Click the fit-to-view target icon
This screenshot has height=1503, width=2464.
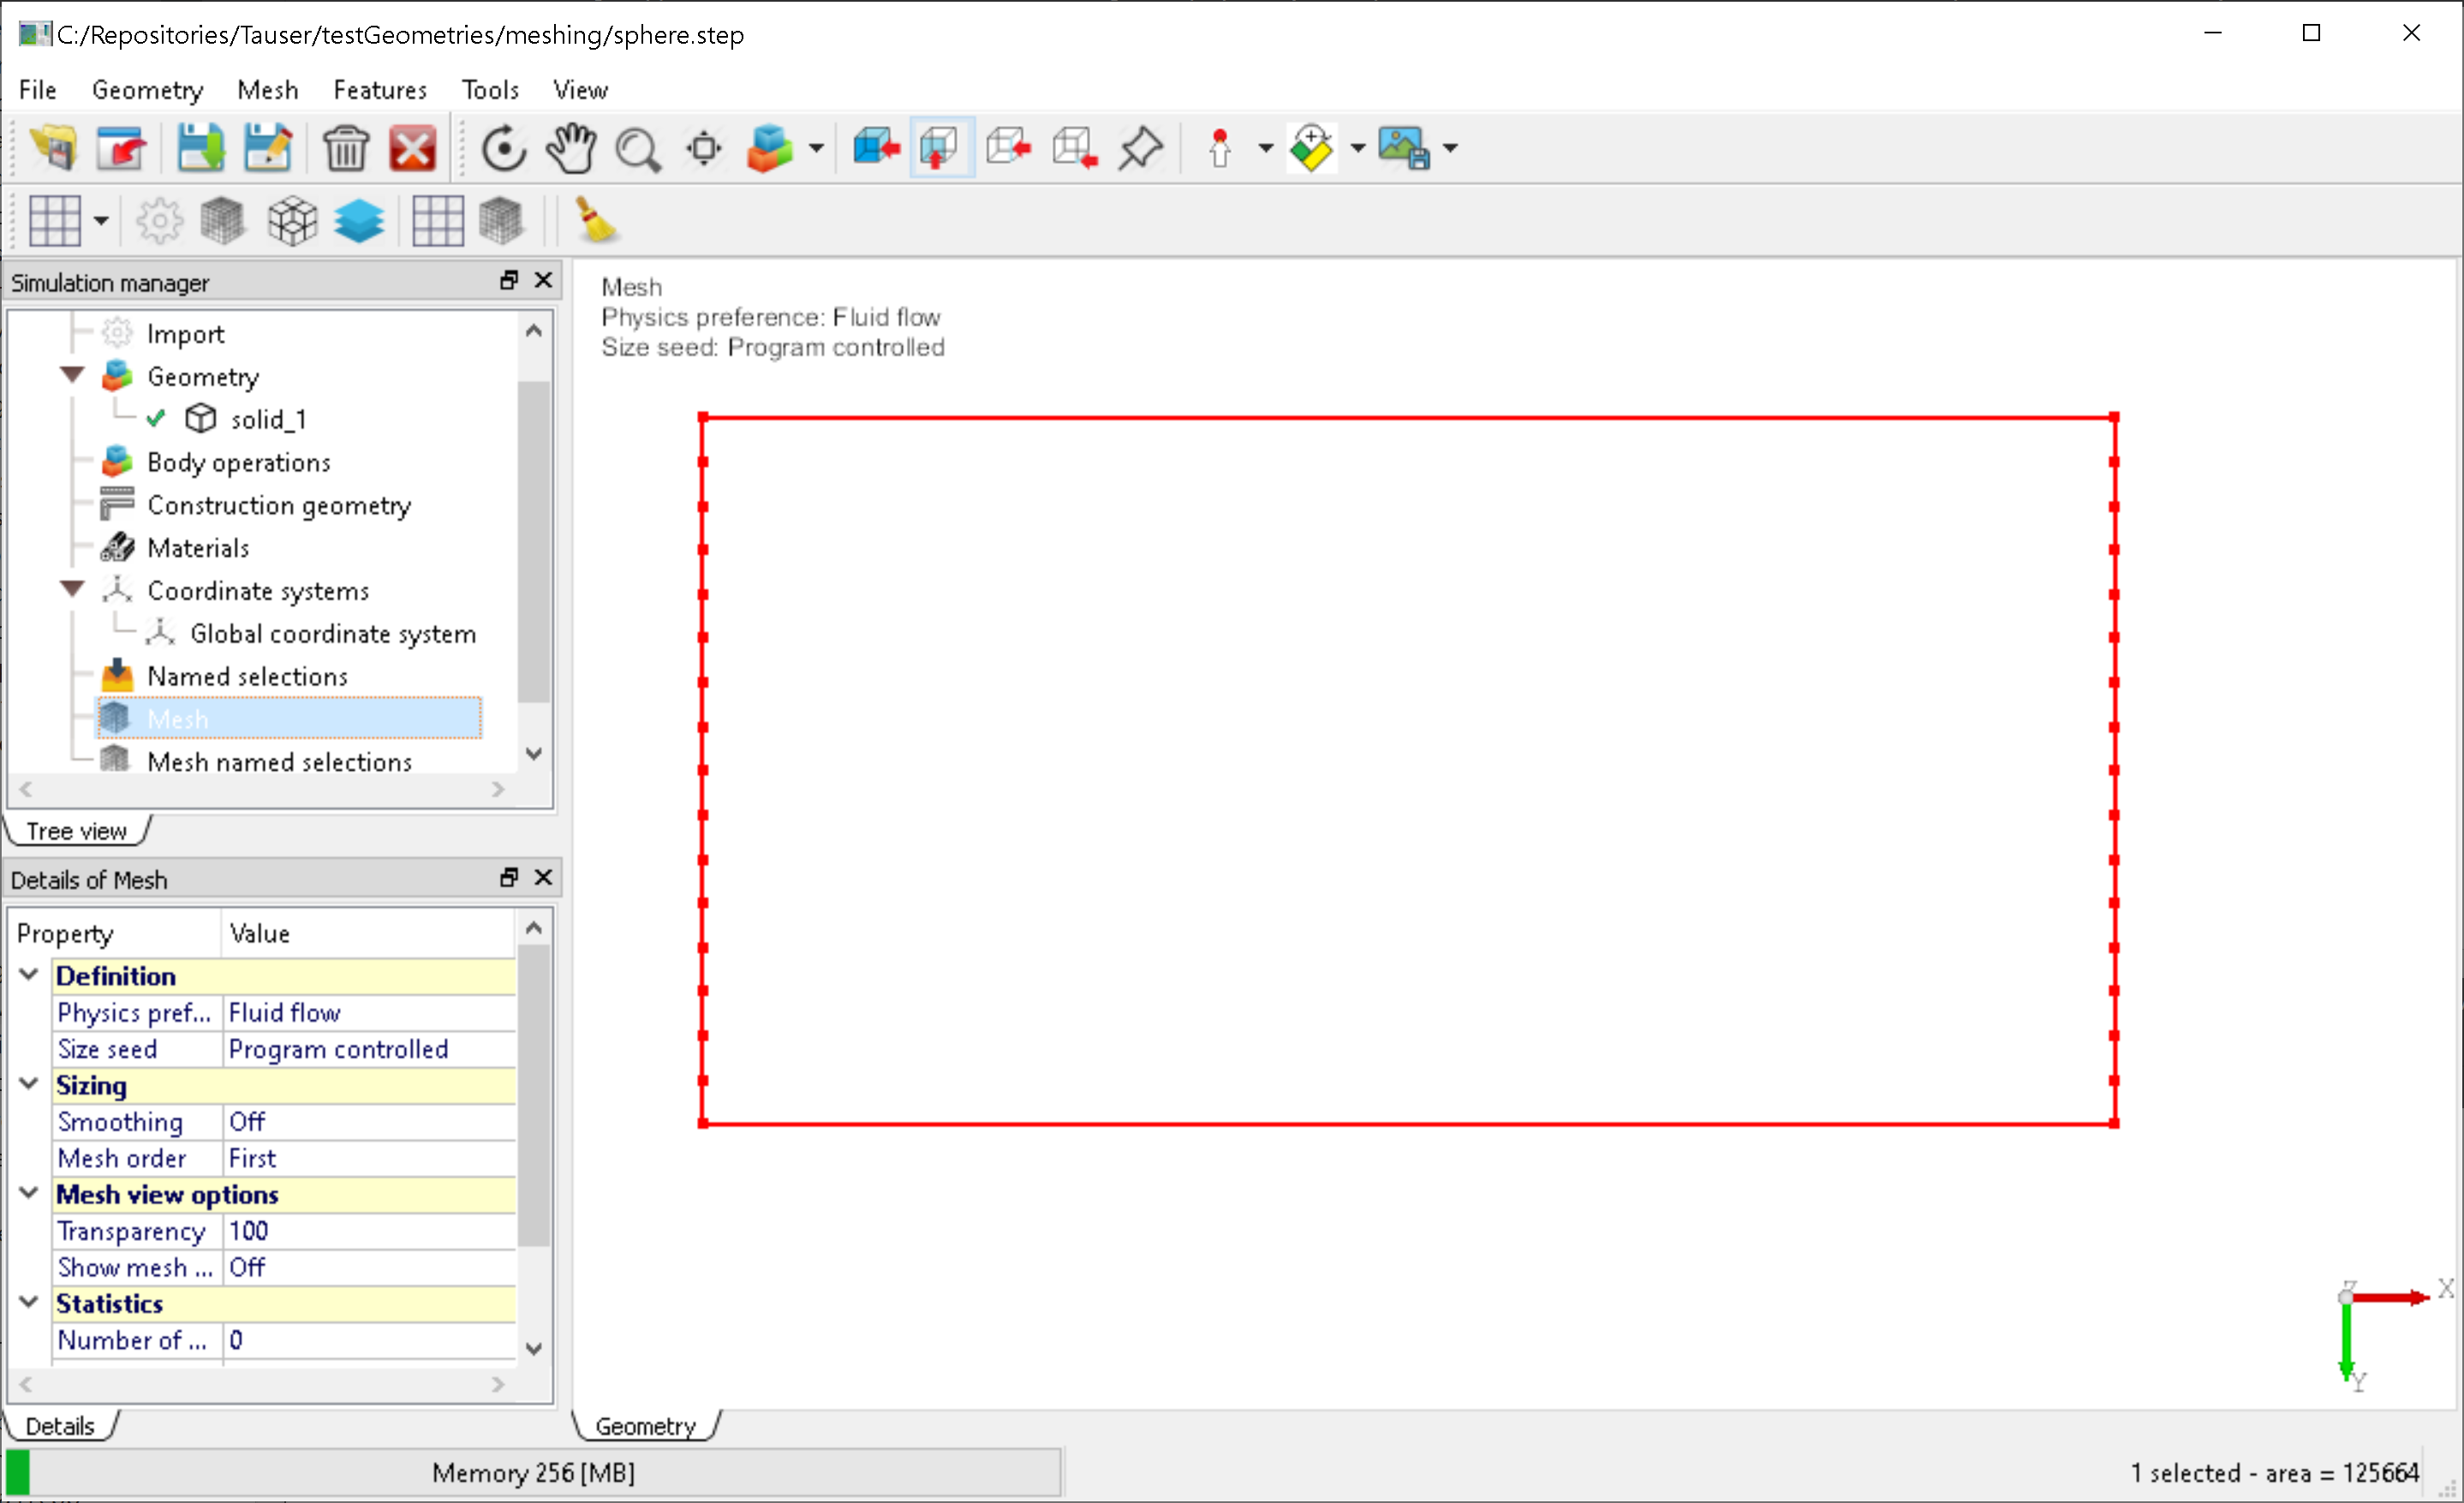tap(704, 149)
